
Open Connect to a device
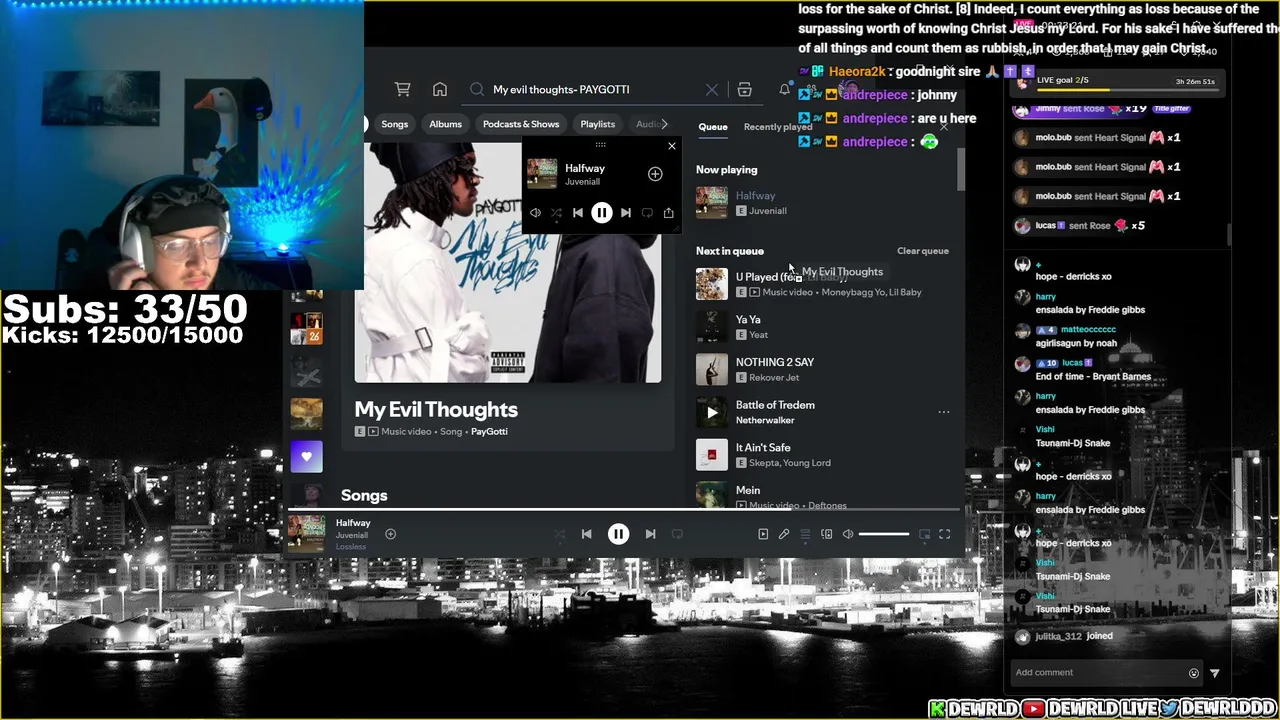coord(826,534)
